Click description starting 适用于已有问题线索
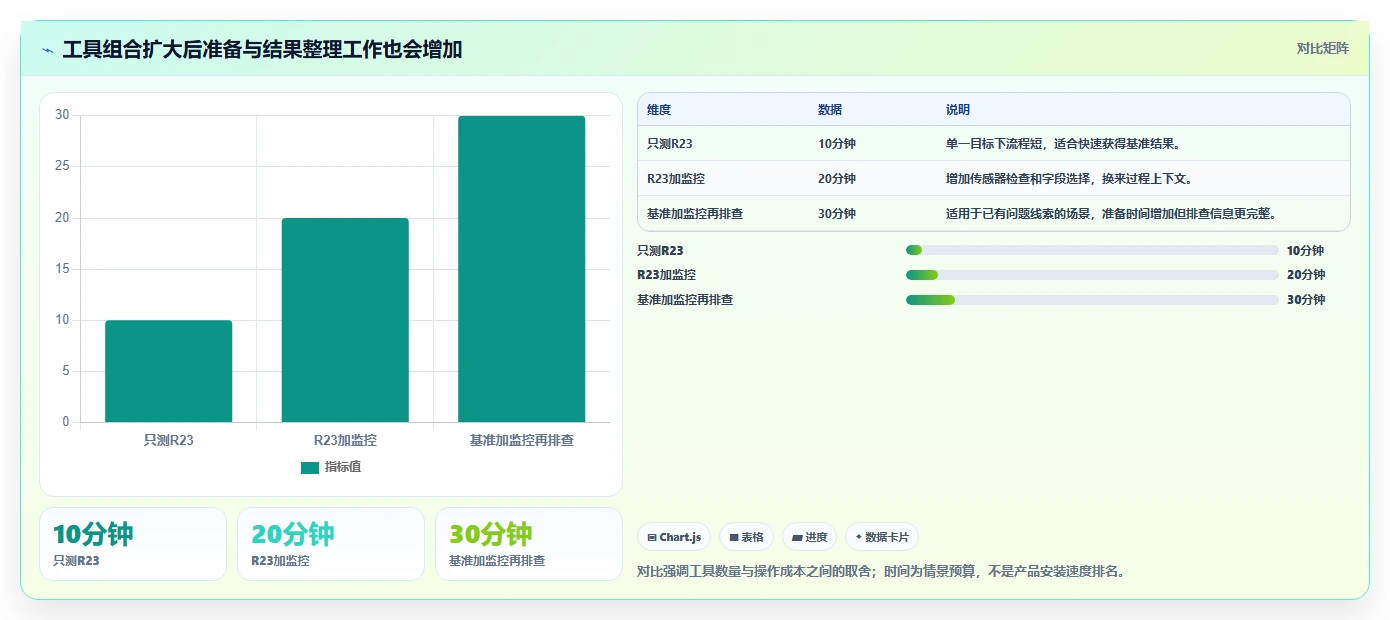1390x620 pixels. coord(1112,213)
